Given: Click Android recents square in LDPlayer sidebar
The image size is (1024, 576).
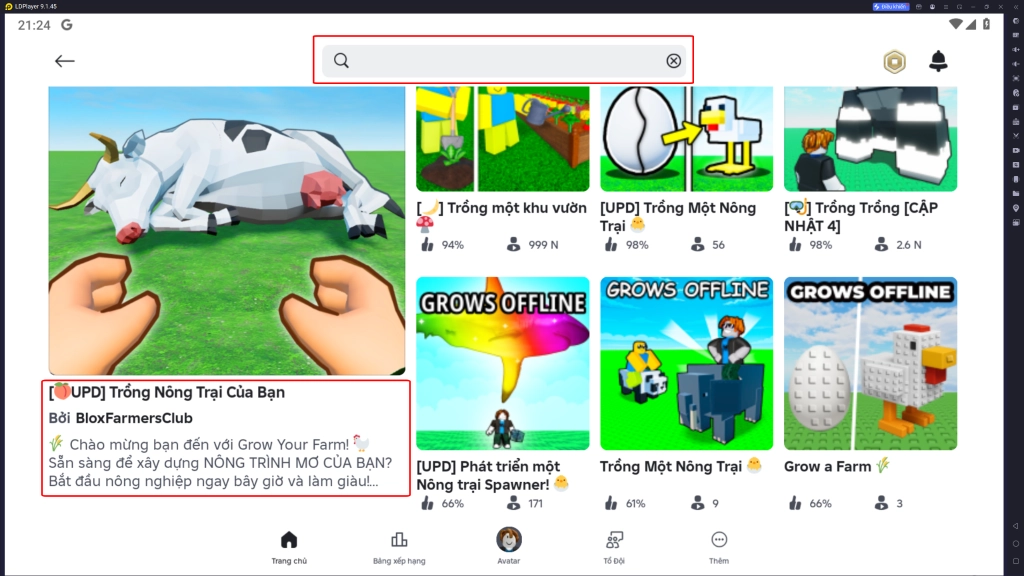Looking at the screenshot, I should tap(1016, 561).
